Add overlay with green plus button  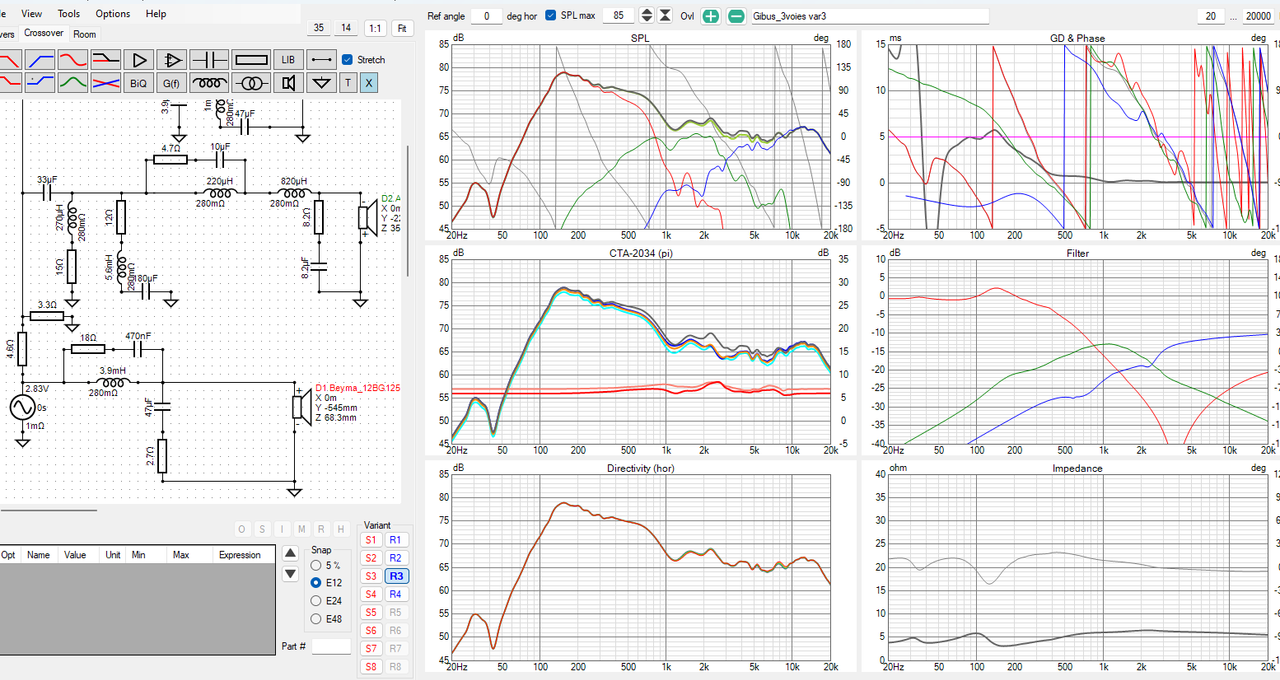point(710,16)
